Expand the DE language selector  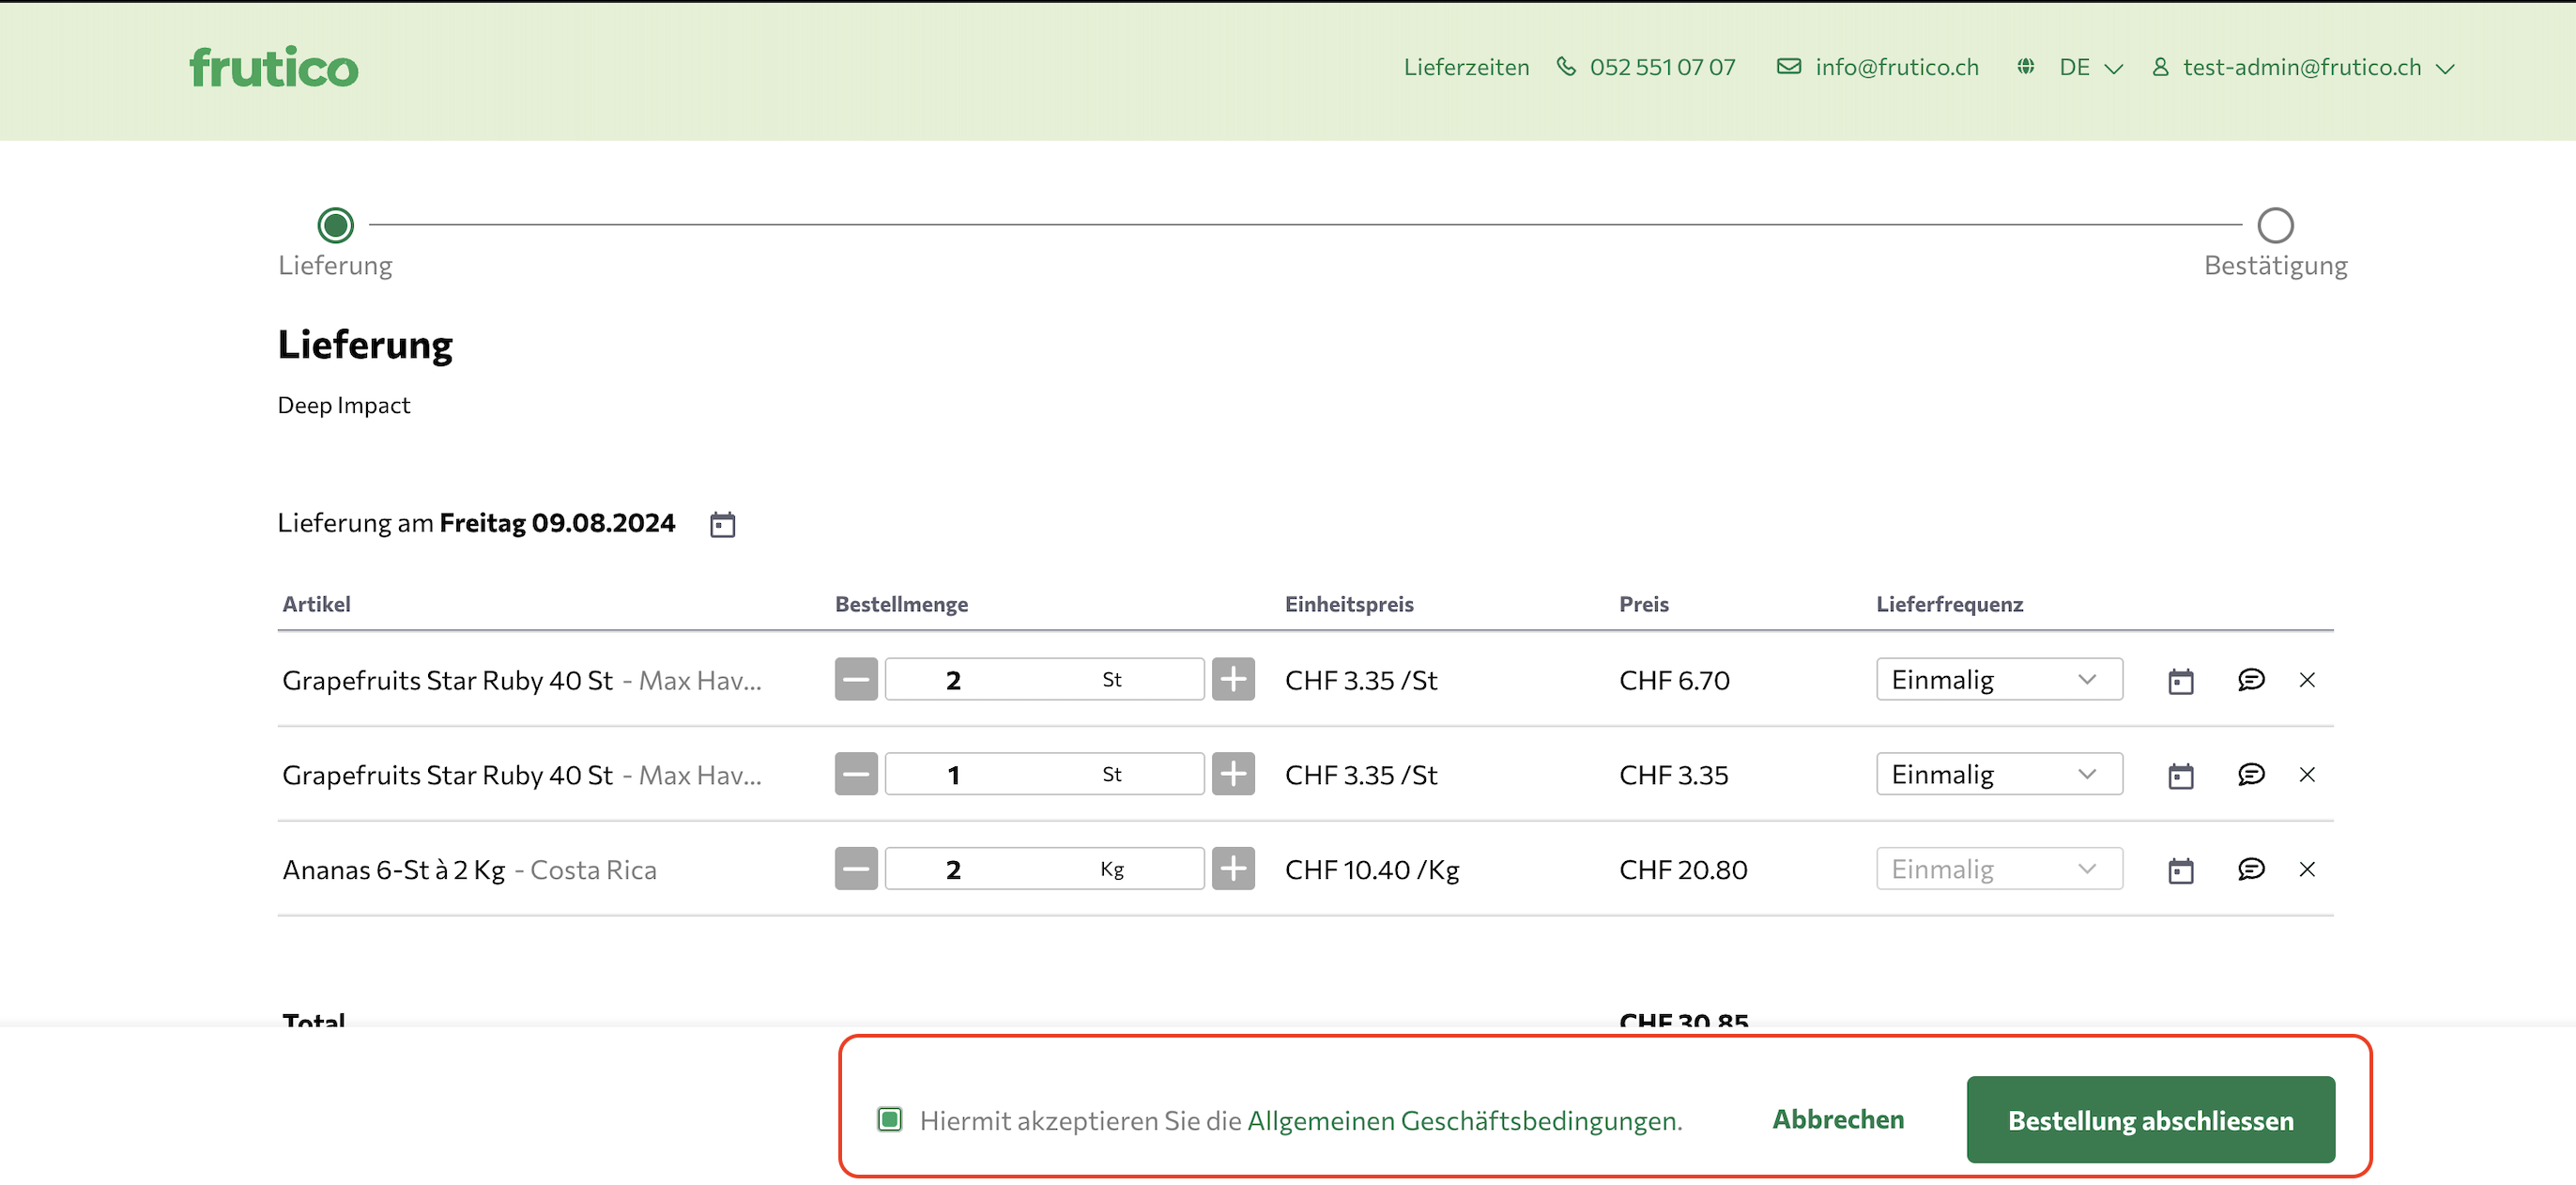pos(2089,68)
